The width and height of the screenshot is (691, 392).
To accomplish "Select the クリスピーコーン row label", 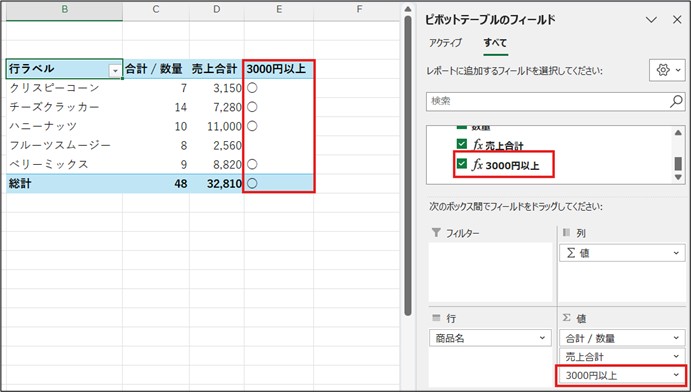I will click(64, 88).
